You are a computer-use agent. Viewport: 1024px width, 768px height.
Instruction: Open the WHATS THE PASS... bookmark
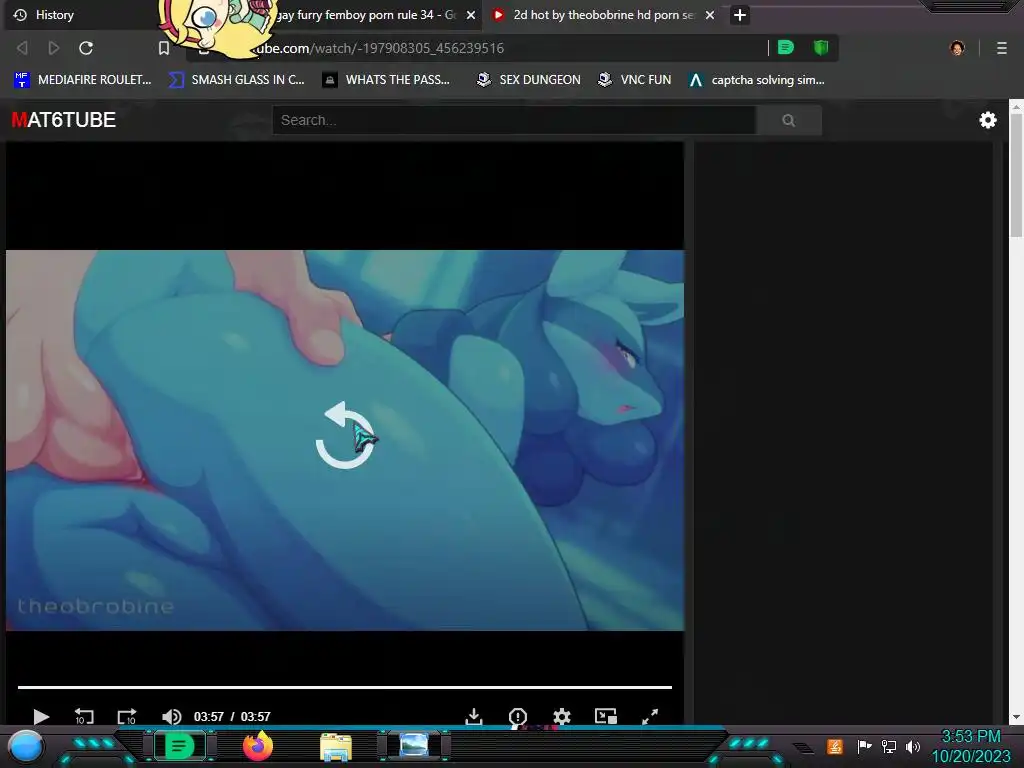click(x=386, y=80)
